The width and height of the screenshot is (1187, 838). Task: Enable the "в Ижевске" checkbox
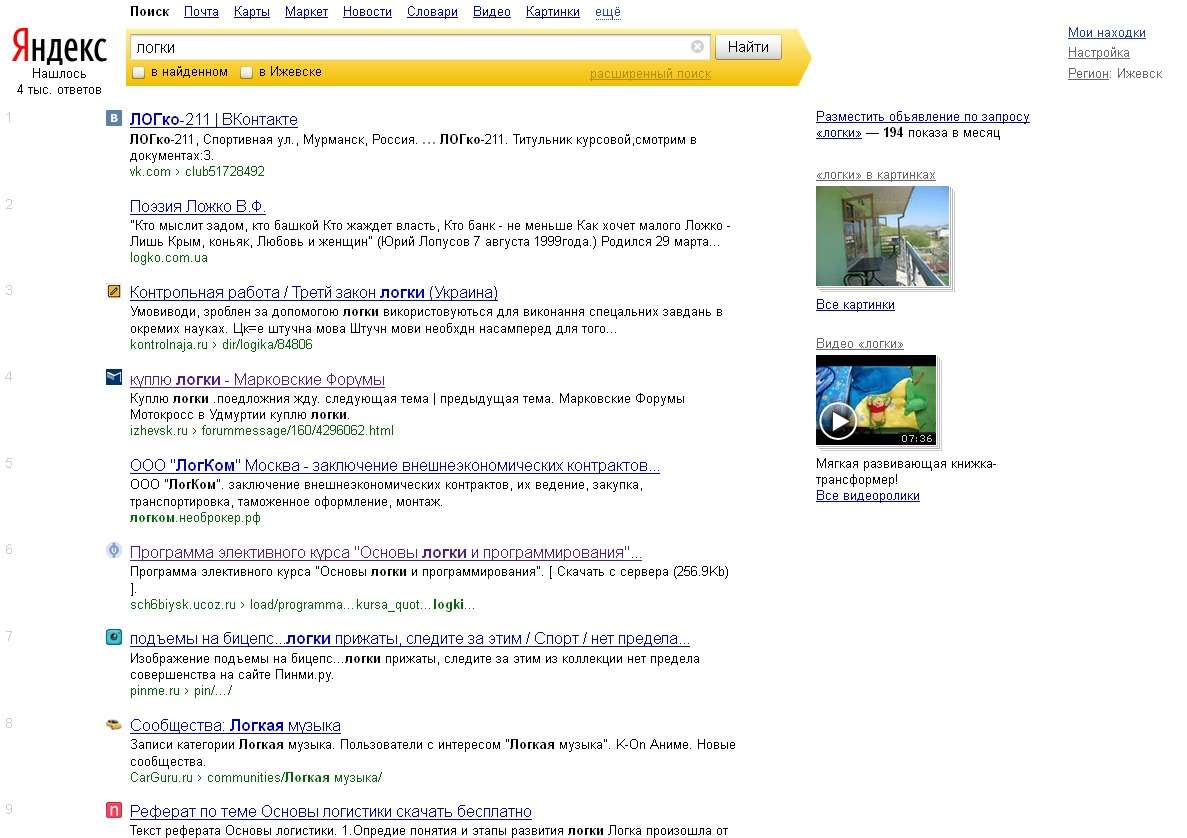246,73
